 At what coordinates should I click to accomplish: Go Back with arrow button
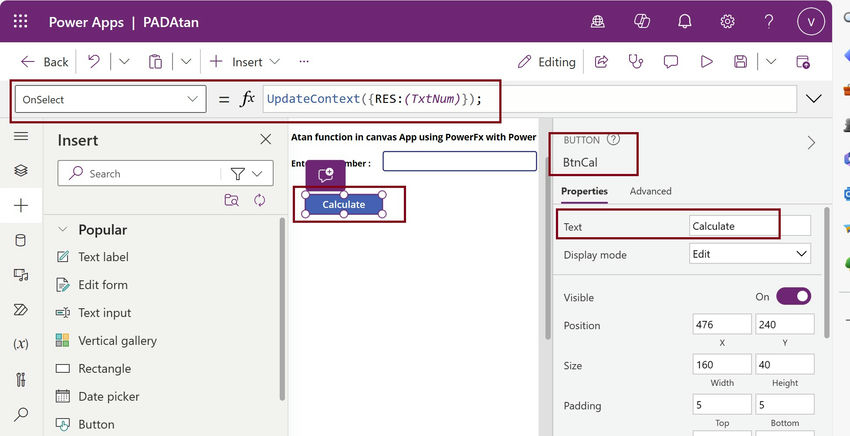tap(44, 62)
